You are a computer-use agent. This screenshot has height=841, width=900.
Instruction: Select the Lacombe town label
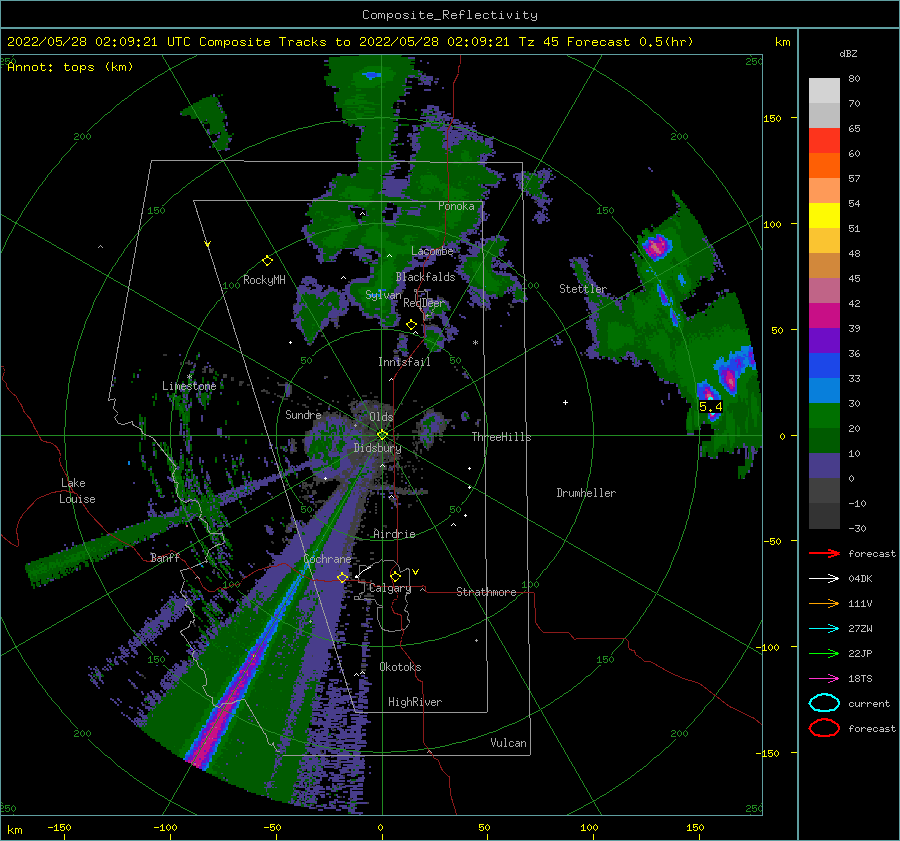click(x=432, y=251)
